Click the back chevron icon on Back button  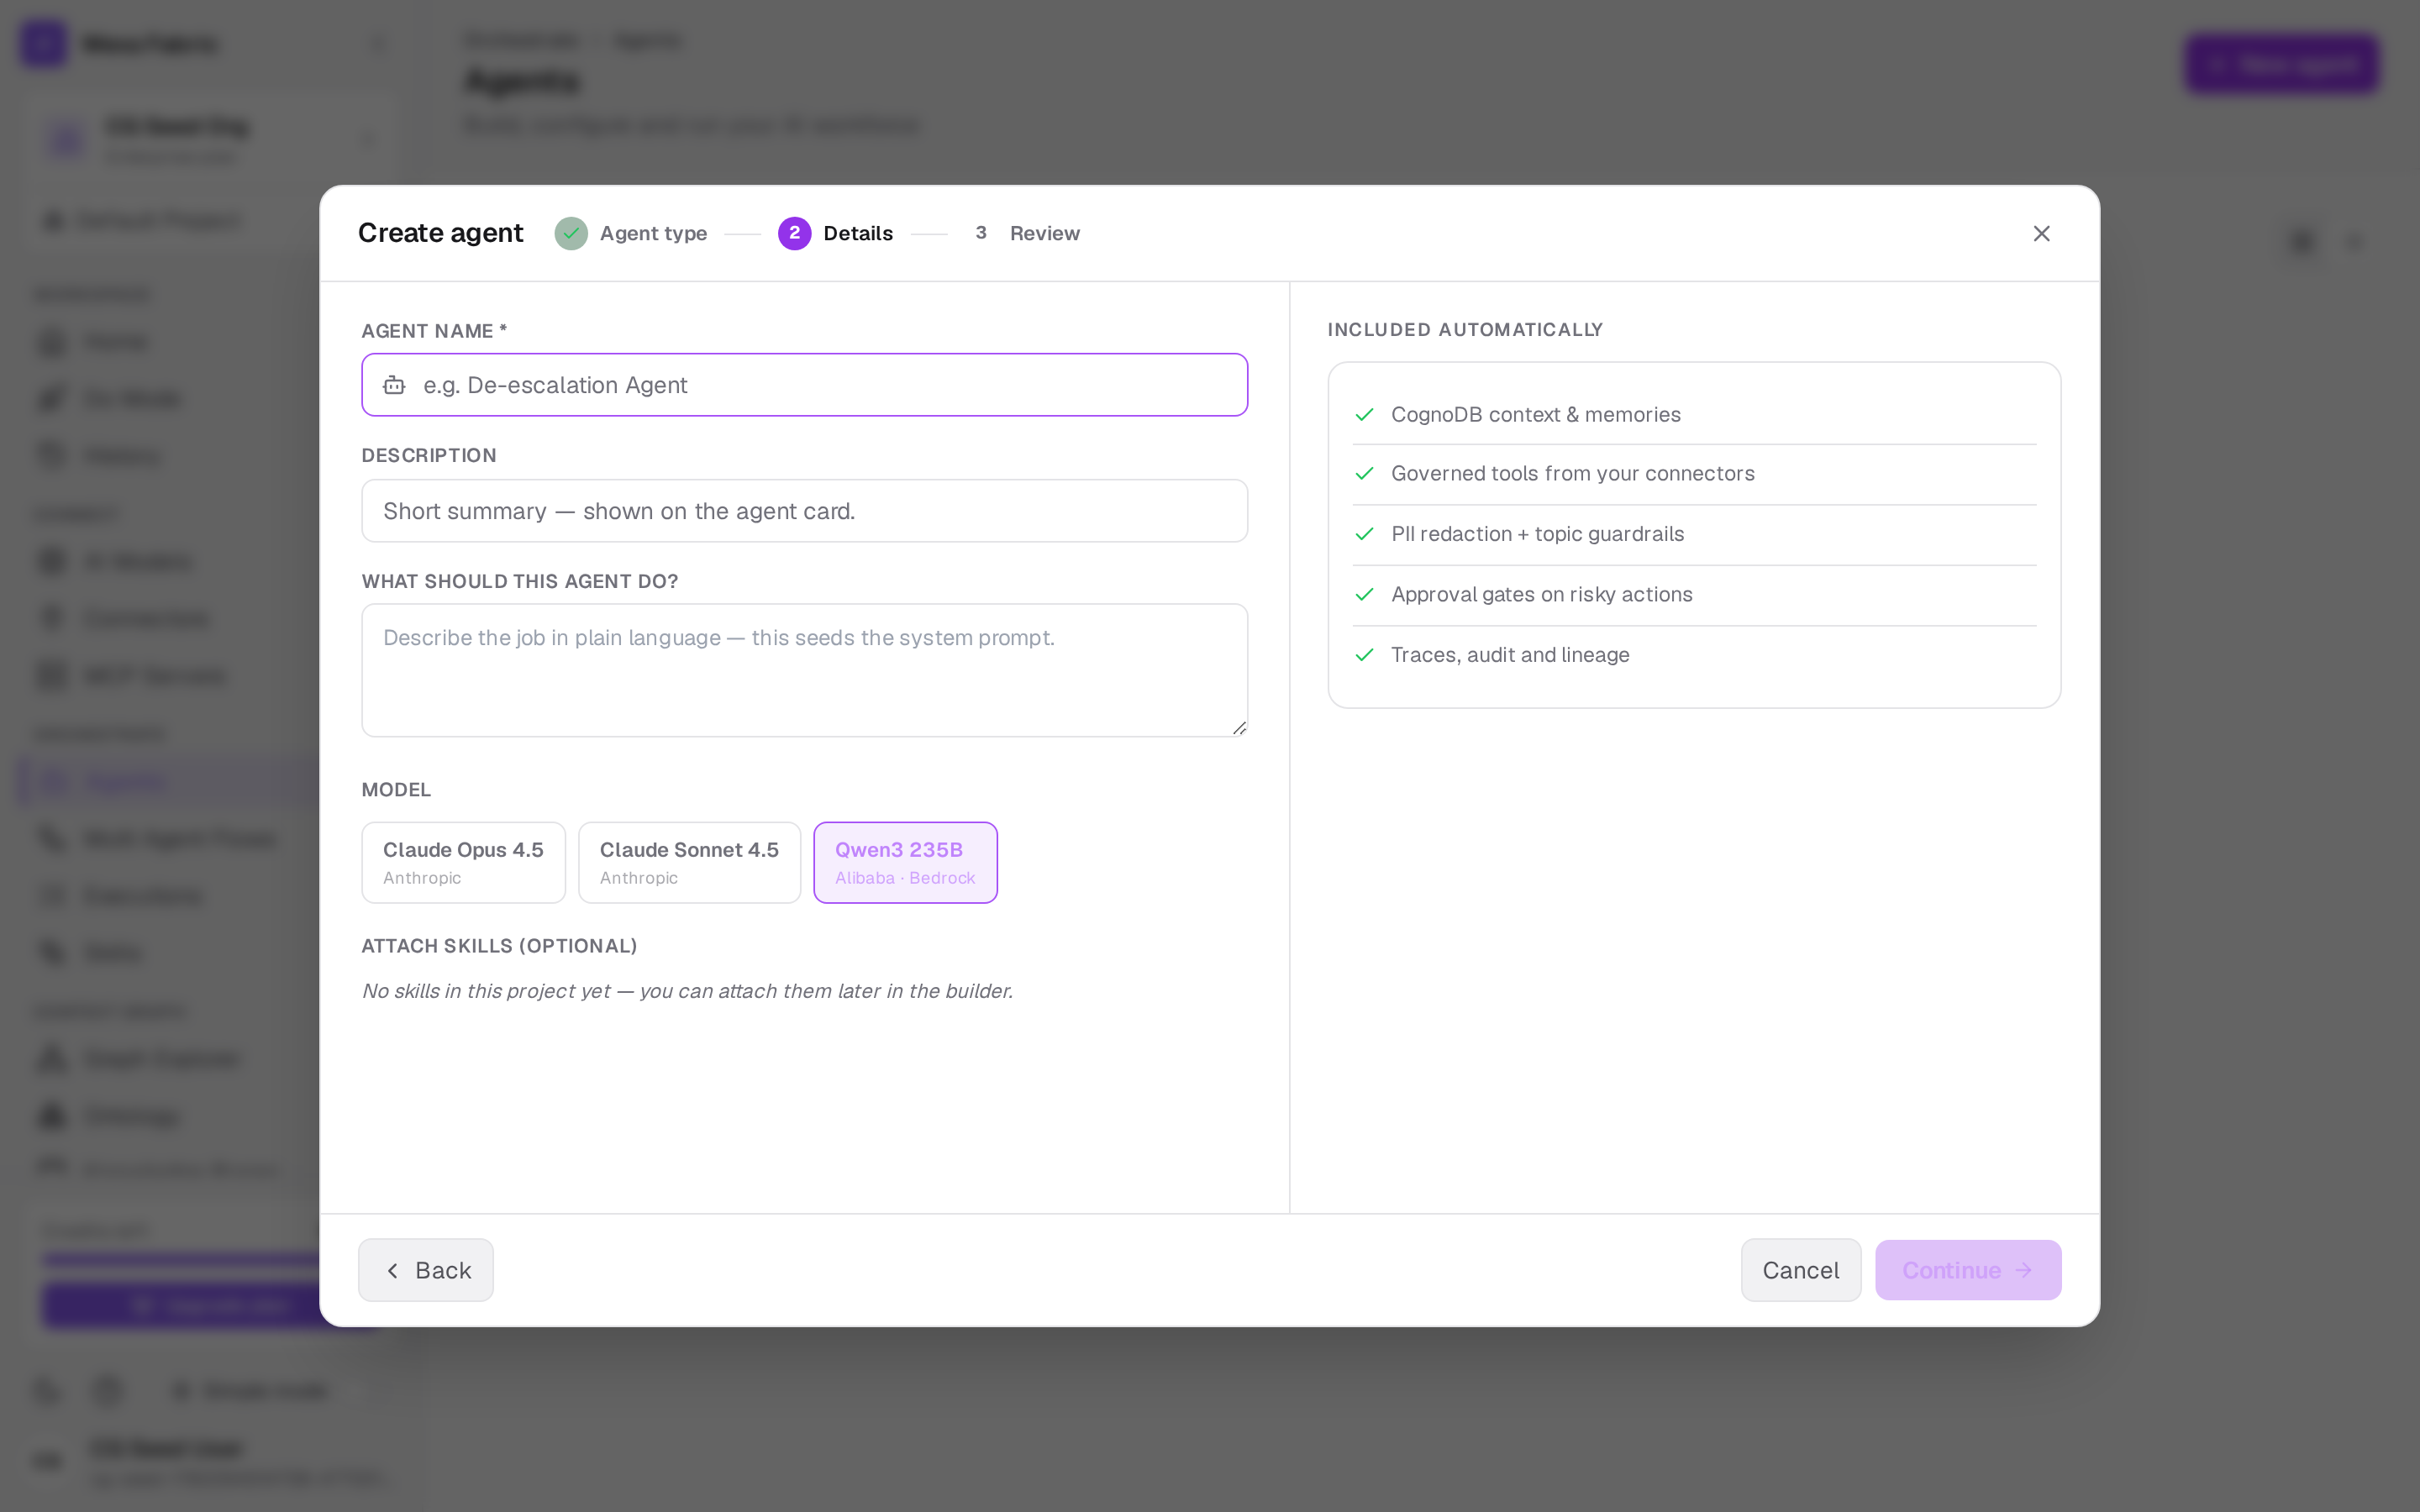393,1270
